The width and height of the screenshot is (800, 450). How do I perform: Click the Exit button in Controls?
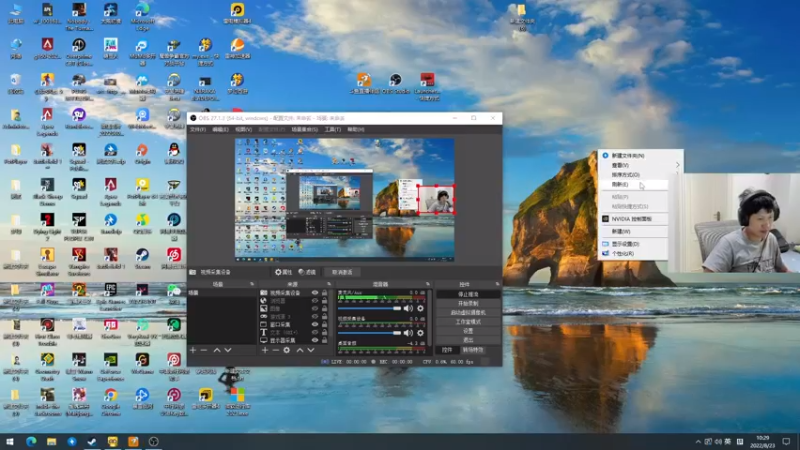point(468,340)
